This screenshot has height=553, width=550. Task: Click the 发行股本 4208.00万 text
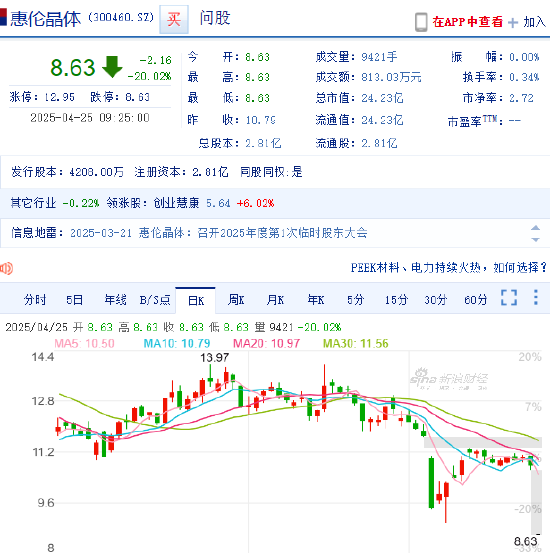67,172
